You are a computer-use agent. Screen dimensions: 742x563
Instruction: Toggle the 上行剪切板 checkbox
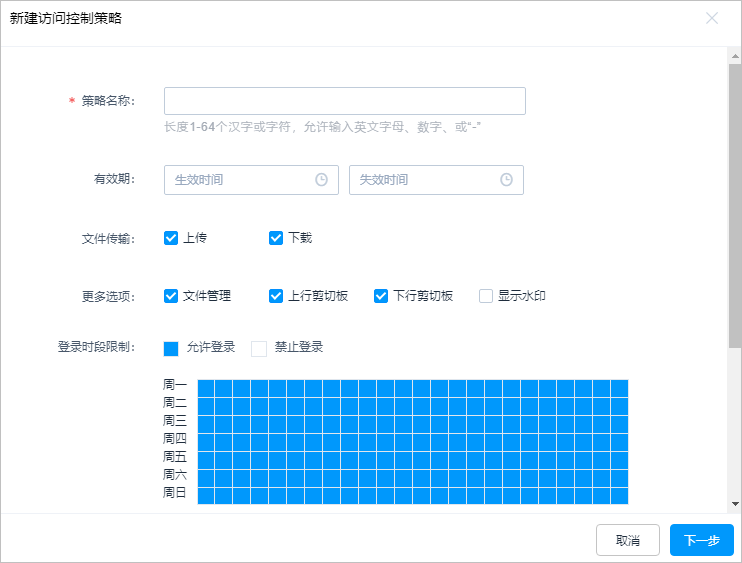pyautogui.click(x=276, y=296)
